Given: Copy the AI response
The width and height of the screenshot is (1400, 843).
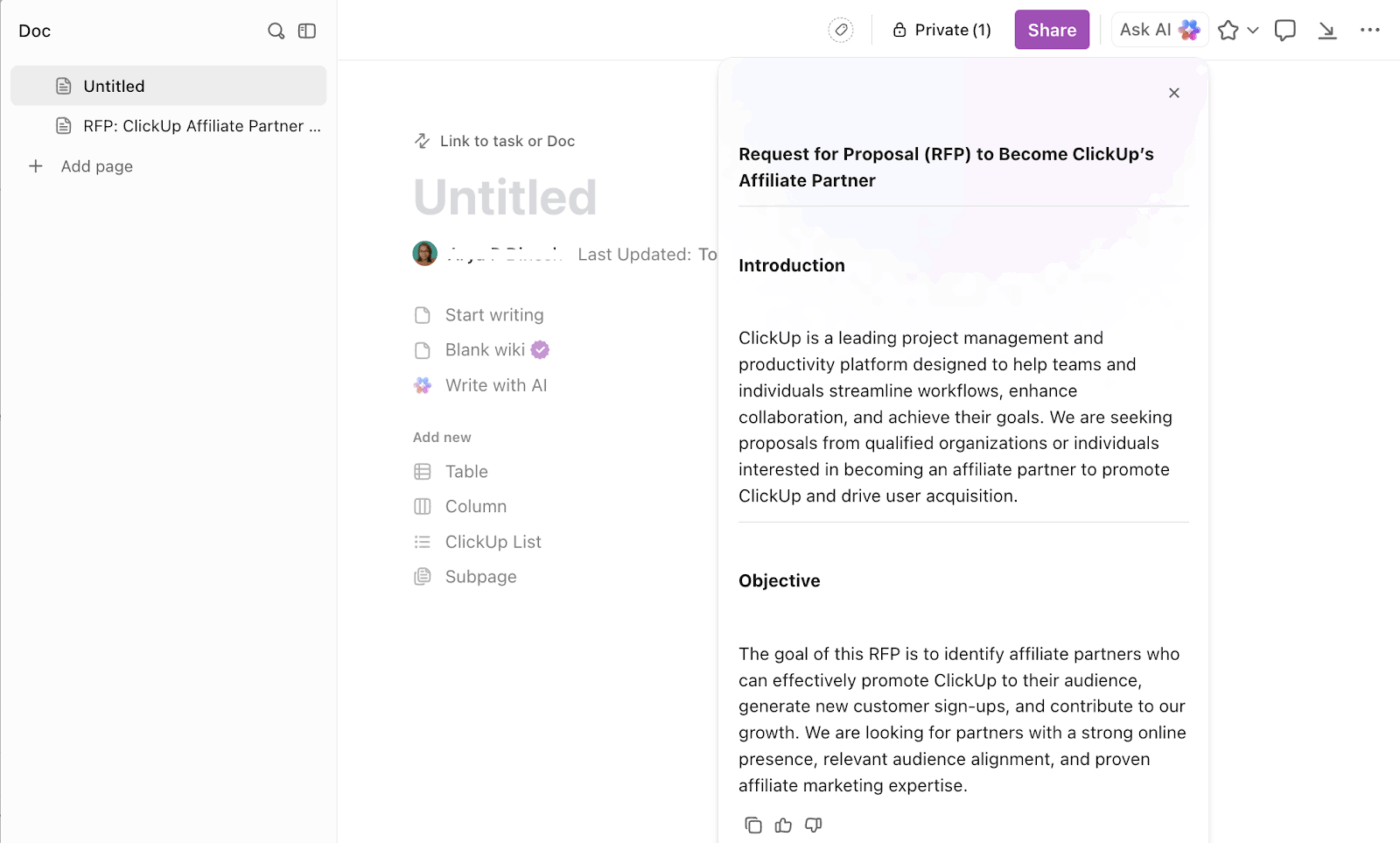Looking at the screenshot, I should (x=753, y=825).
